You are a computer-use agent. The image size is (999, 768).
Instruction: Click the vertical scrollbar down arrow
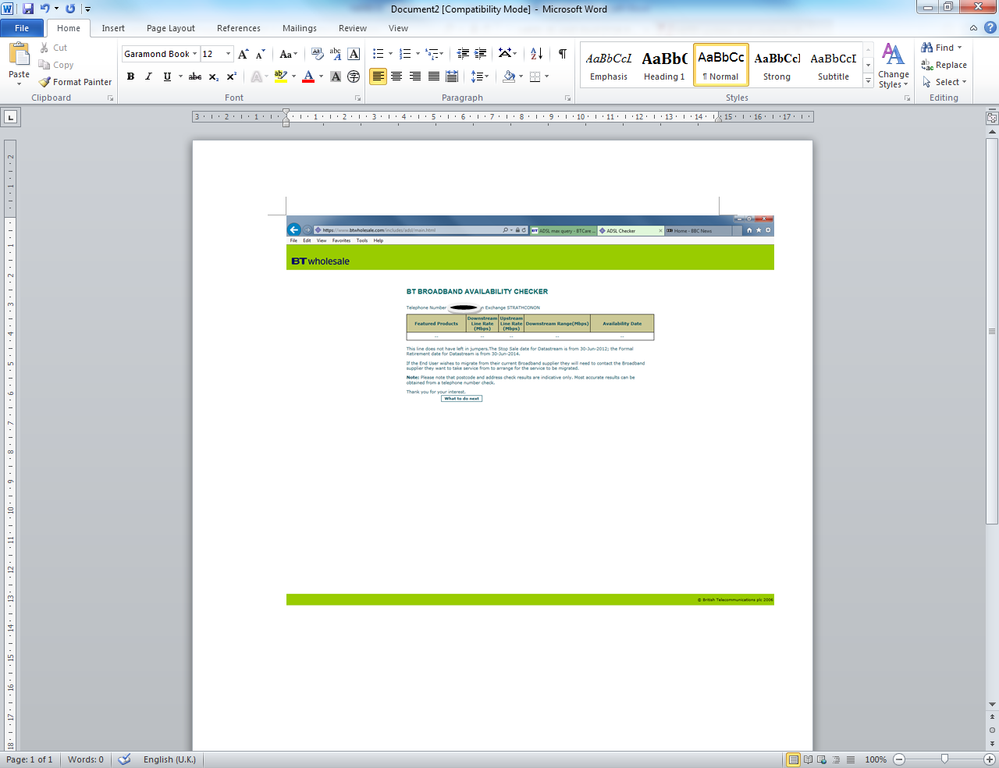pyautogui.click(x=992, y=704)
